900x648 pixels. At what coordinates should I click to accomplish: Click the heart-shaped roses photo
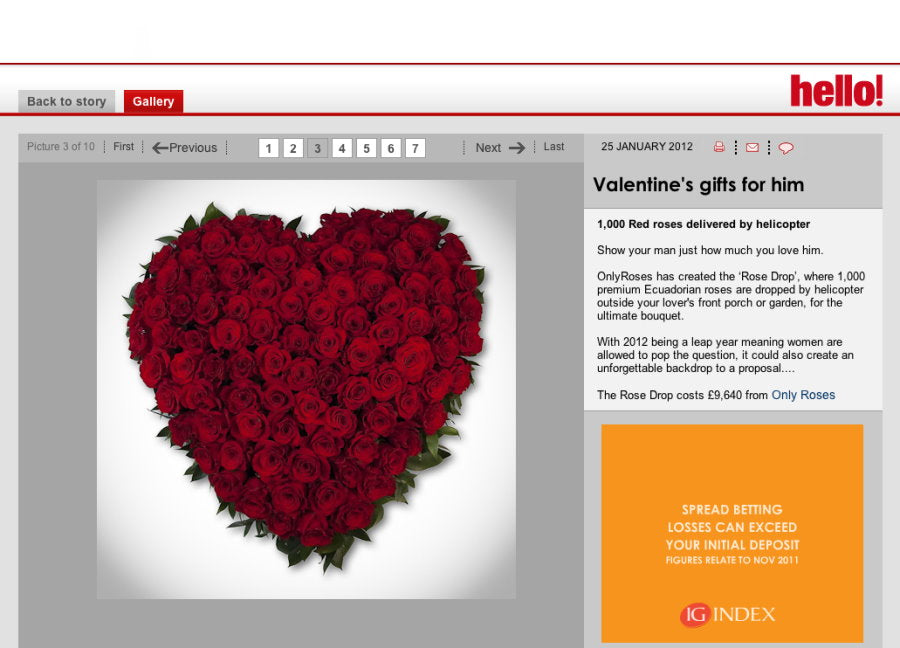[x=307, y=390]
